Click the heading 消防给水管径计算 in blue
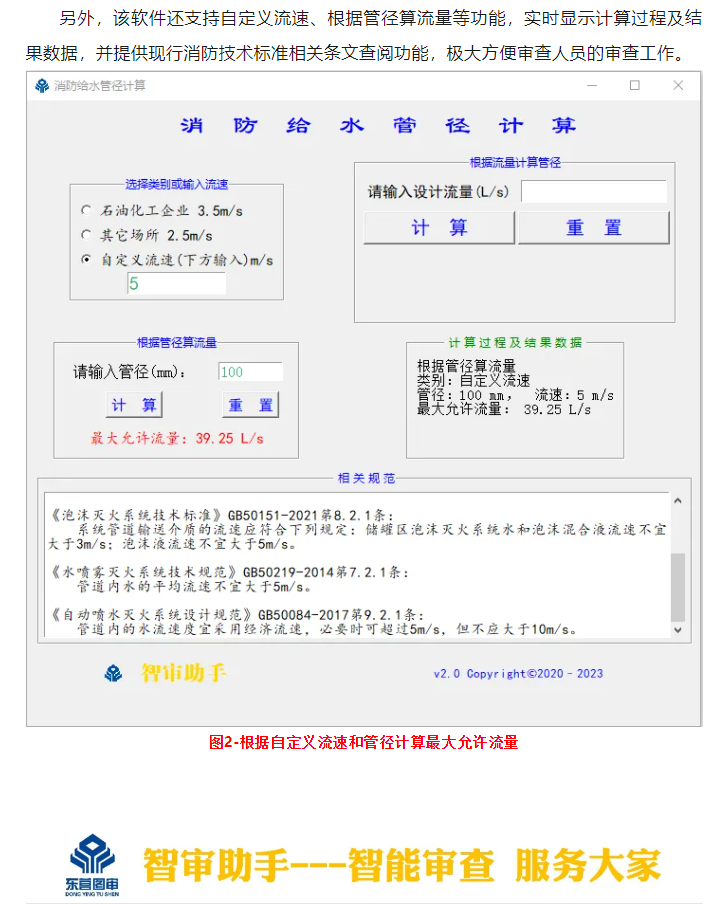This screenshot has height=904, width=725. [x=377, y=125]
